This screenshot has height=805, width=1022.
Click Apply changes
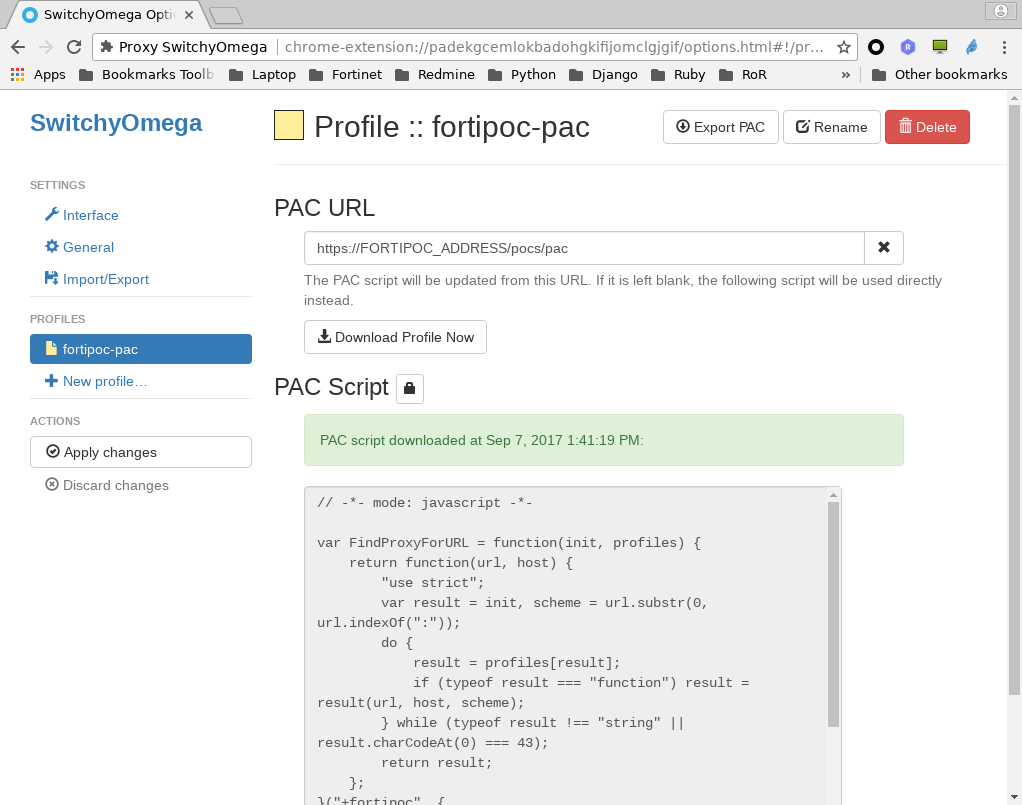141,452
